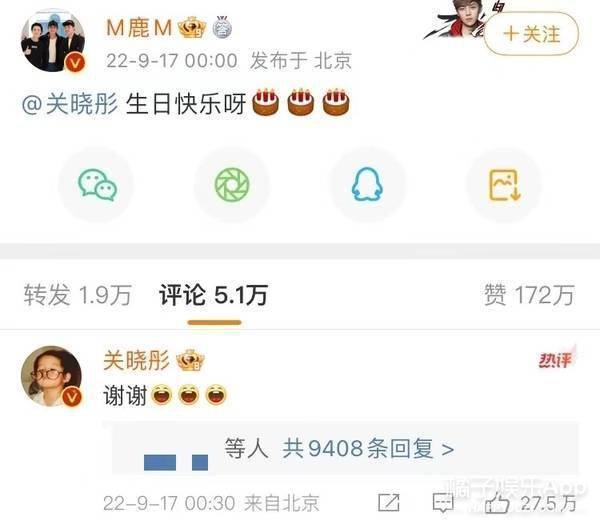The height and width of the screenshot is (529, 600).
Task: Share post to QQ penguin icon
Action: pos(367,185)
